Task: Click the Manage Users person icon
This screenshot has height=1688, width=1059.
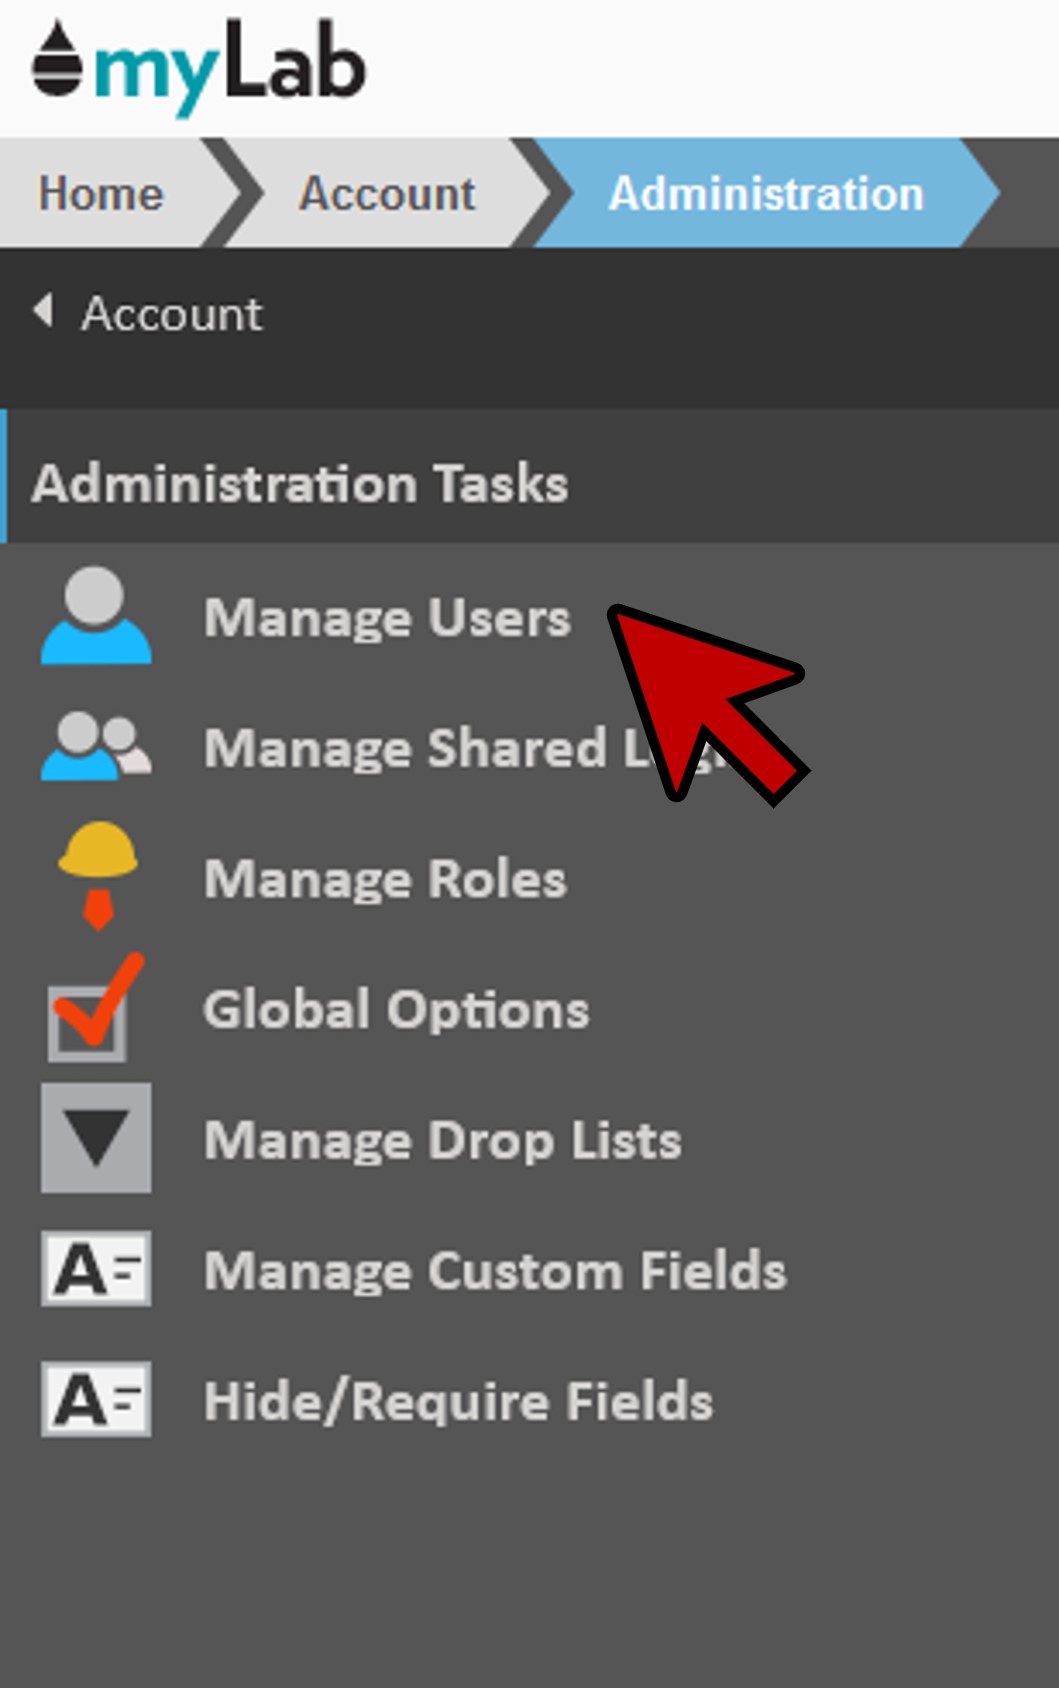Action: pos(96,616)
